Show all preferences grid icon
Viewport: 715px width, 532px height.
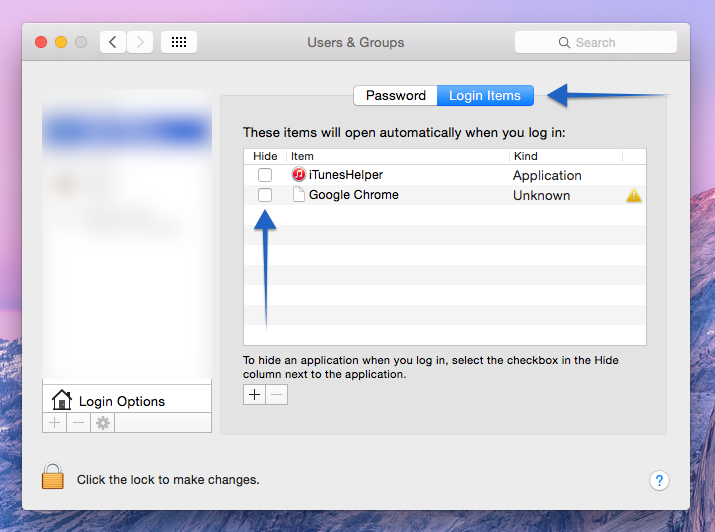point(179,42)
